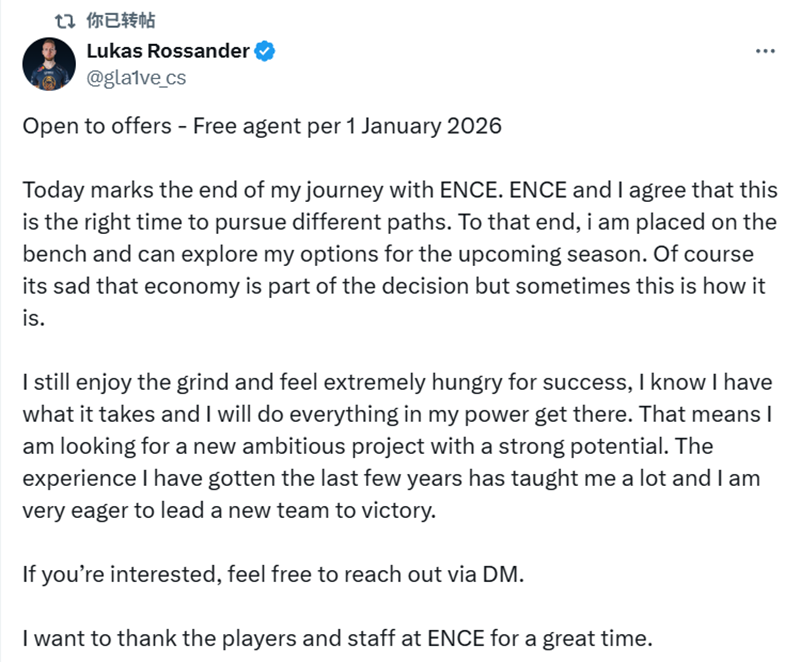Click the lone "is." line ending the paragraph

pyautogui.click(x=34, y=318)
